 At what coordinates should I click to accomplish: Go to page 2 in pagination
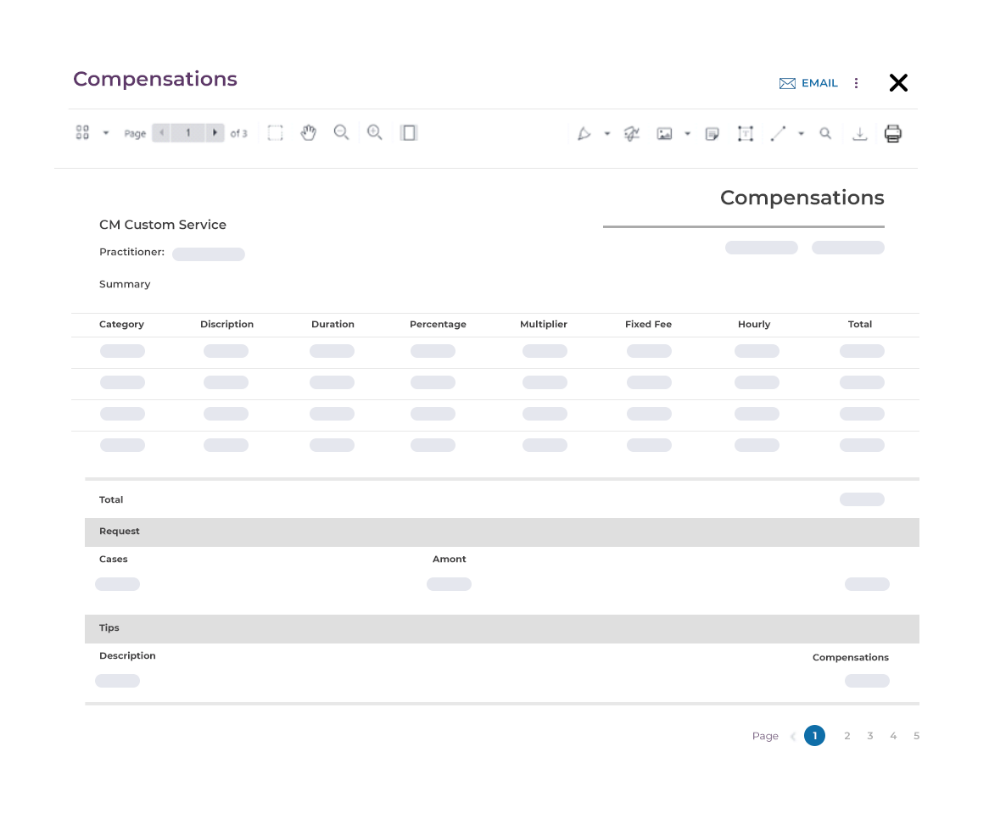pos(847,736)
